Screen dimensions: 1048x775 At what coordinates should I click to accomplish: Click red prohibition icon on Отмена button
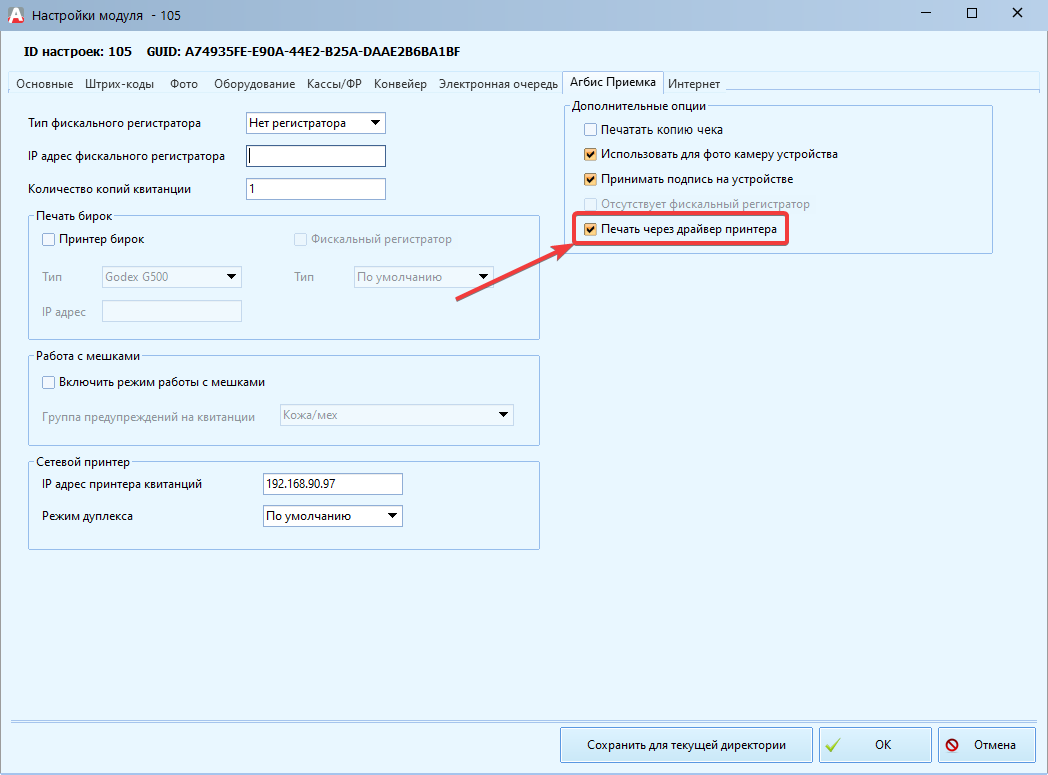pos(952,745)
